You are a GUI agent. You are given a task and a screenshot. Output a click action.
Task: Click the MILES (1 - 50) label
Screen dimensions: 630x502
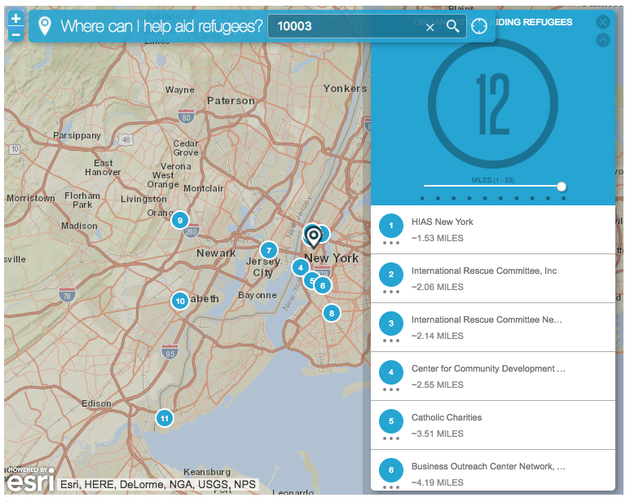pyautogui.click(x=493, y=180)
